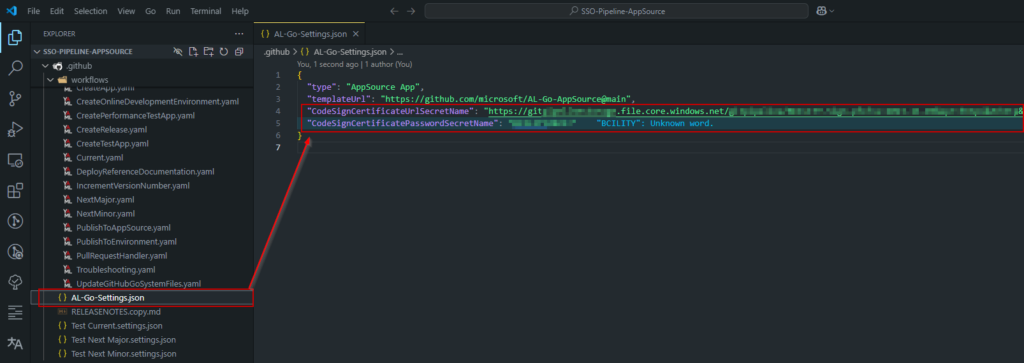Open CreateRelease.yaml file

click(112, 129)
